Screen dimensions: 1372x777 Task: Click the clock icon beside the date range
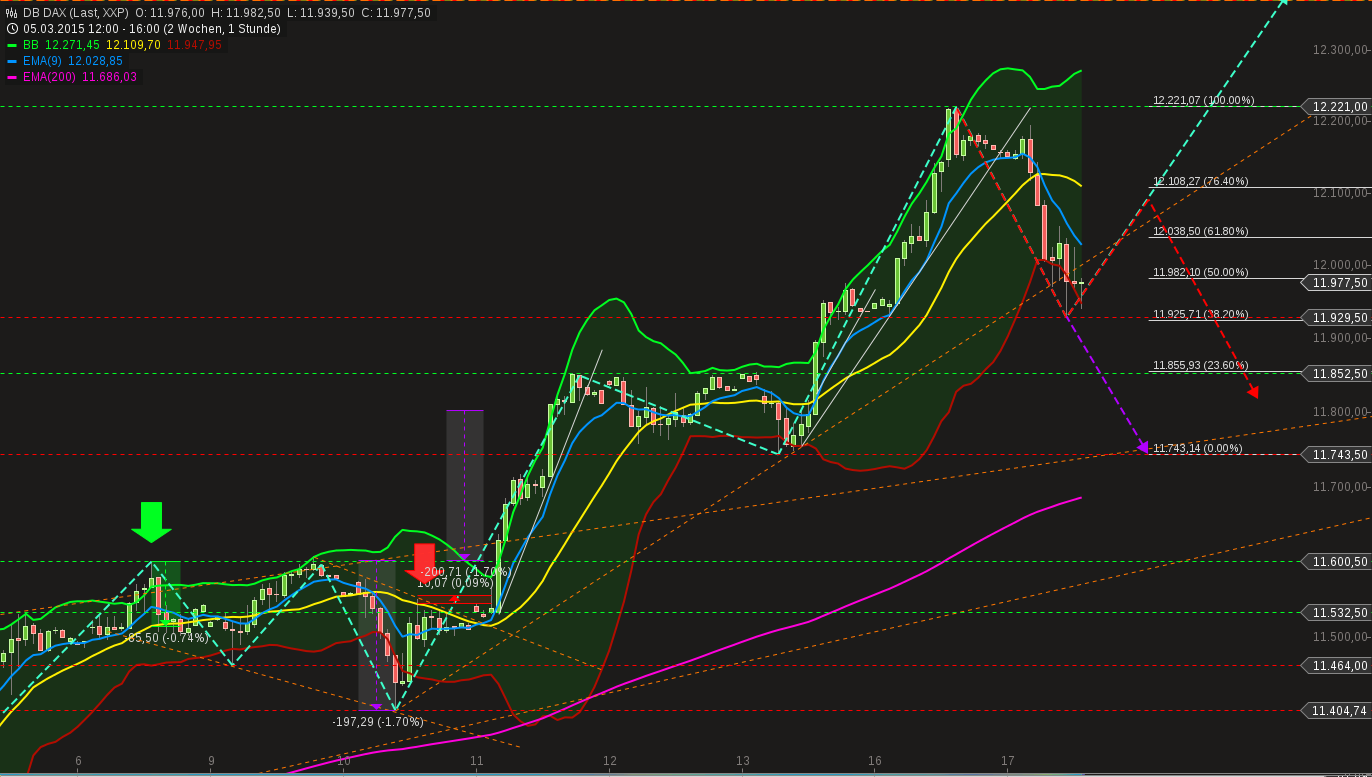[x=12, y=29]
